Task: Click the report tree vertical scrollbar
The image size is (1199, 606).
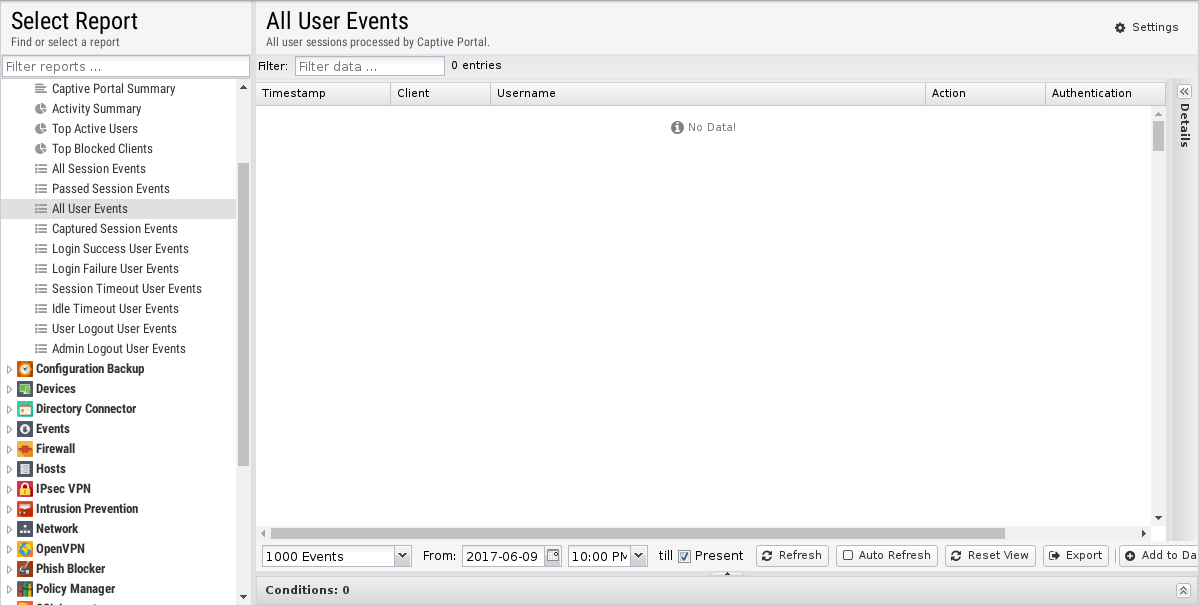Action: 243,313
